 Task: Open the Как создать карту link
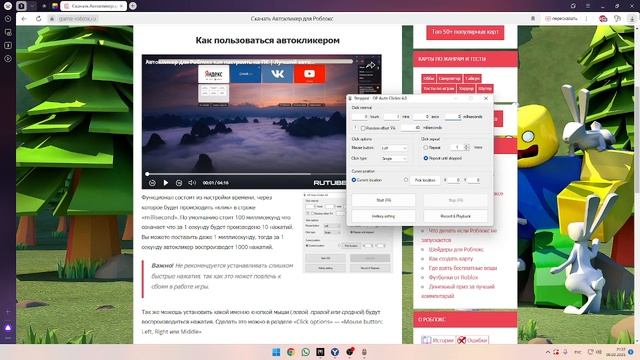coord(451,259)
